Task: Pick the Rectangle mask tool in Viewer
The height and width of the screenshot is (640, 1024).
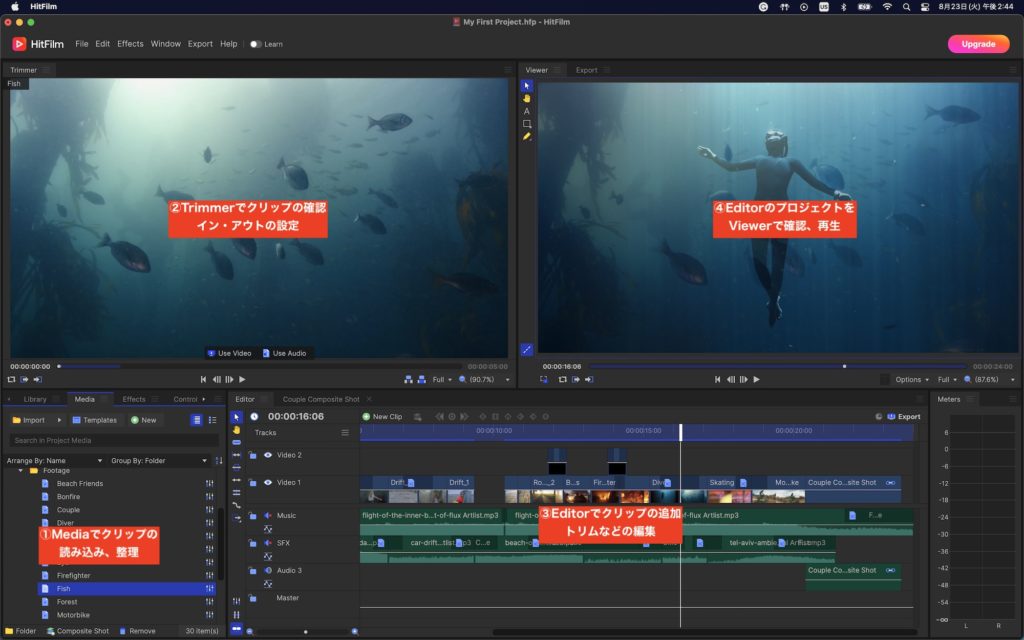Action: point(527,124)
